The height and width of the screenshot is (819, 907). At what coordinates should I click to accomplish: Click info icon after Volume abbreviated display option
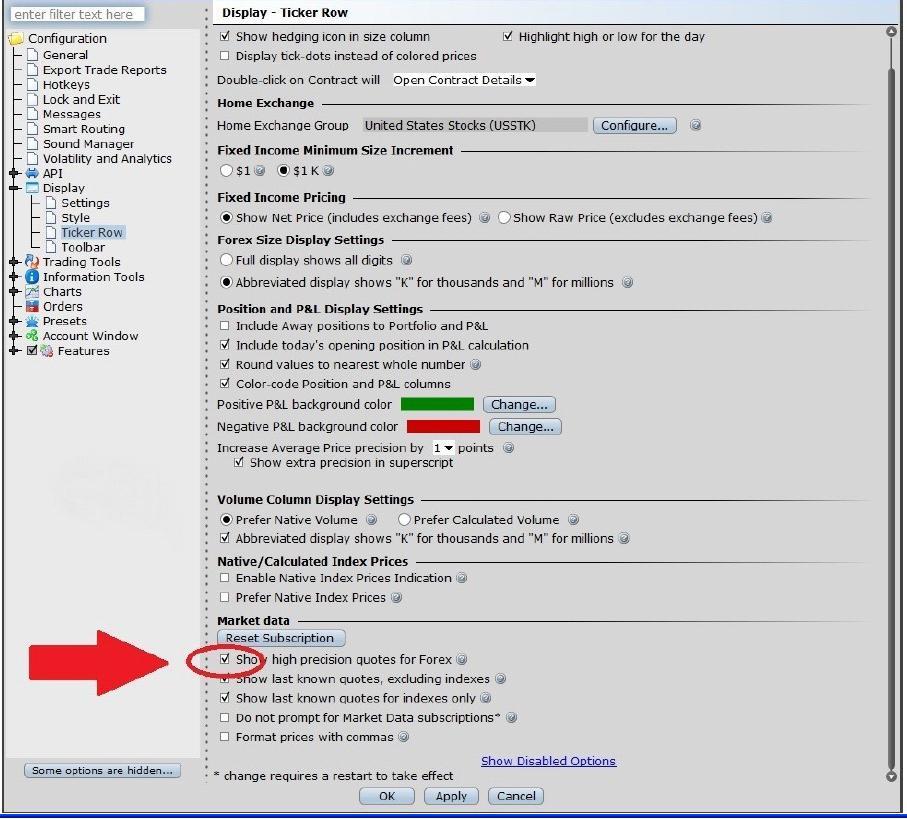coord(624,538)
